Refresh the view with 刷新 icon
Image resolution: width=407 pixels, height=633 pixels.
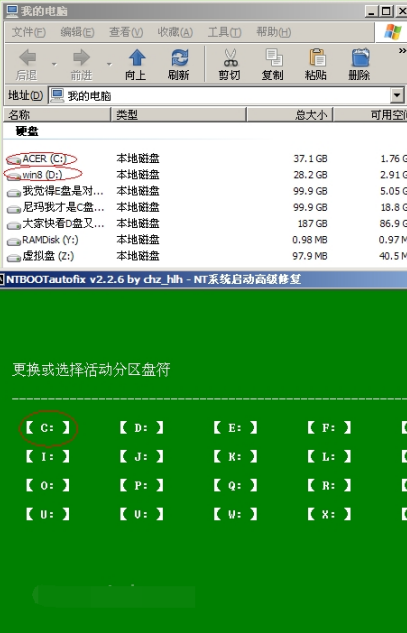179,58
